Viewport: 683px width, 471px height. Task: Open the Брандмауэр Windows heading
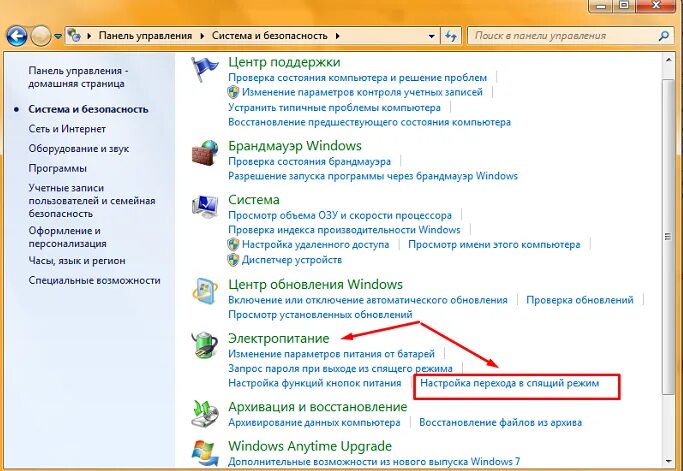click(x=295, y=146)
